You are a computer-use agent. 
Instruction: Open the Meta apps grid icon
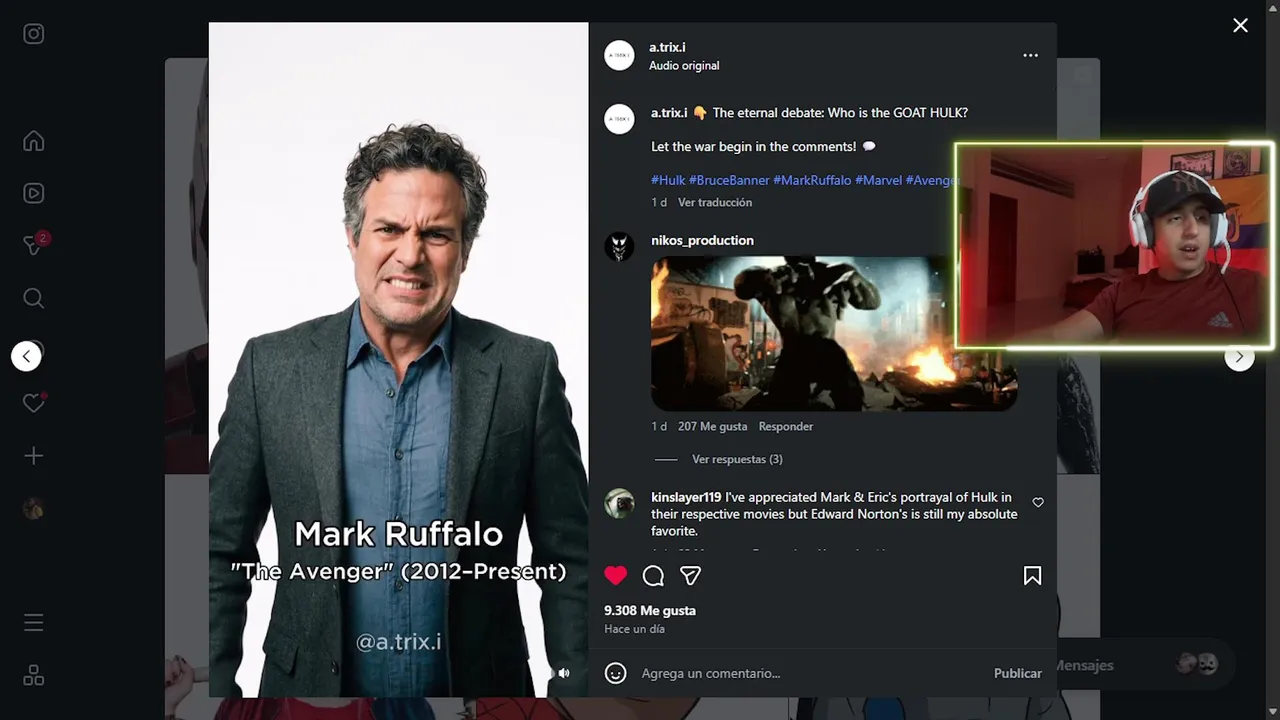[34, 675]
